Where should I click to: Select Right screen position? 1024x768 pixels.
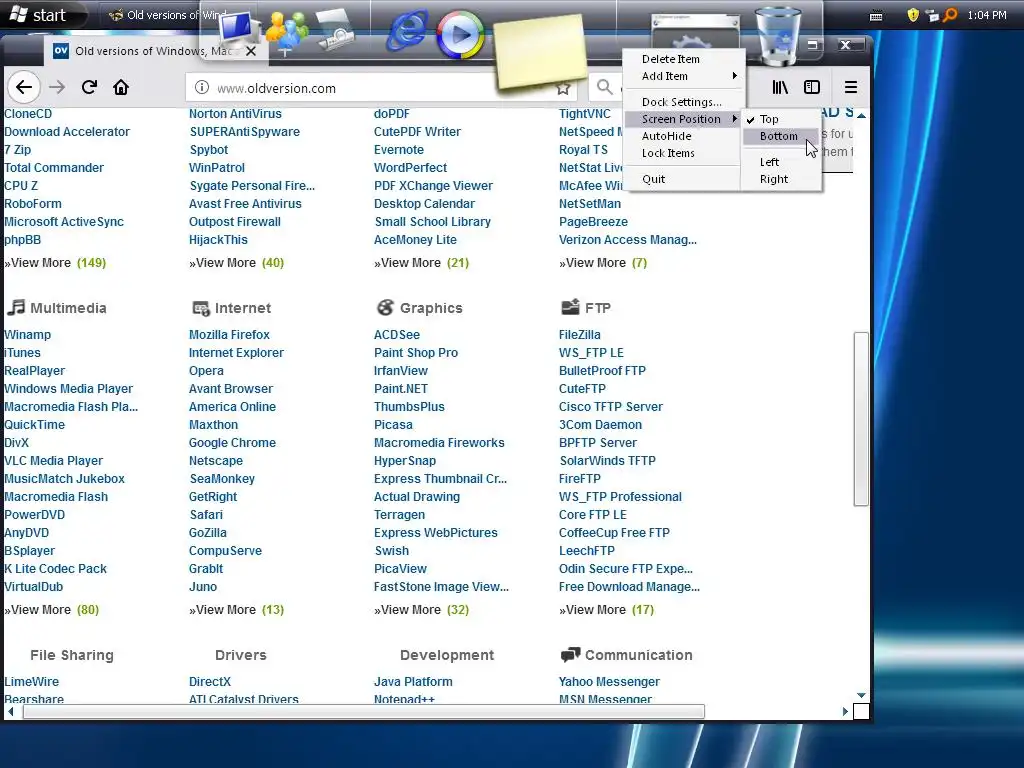point(773,179)
